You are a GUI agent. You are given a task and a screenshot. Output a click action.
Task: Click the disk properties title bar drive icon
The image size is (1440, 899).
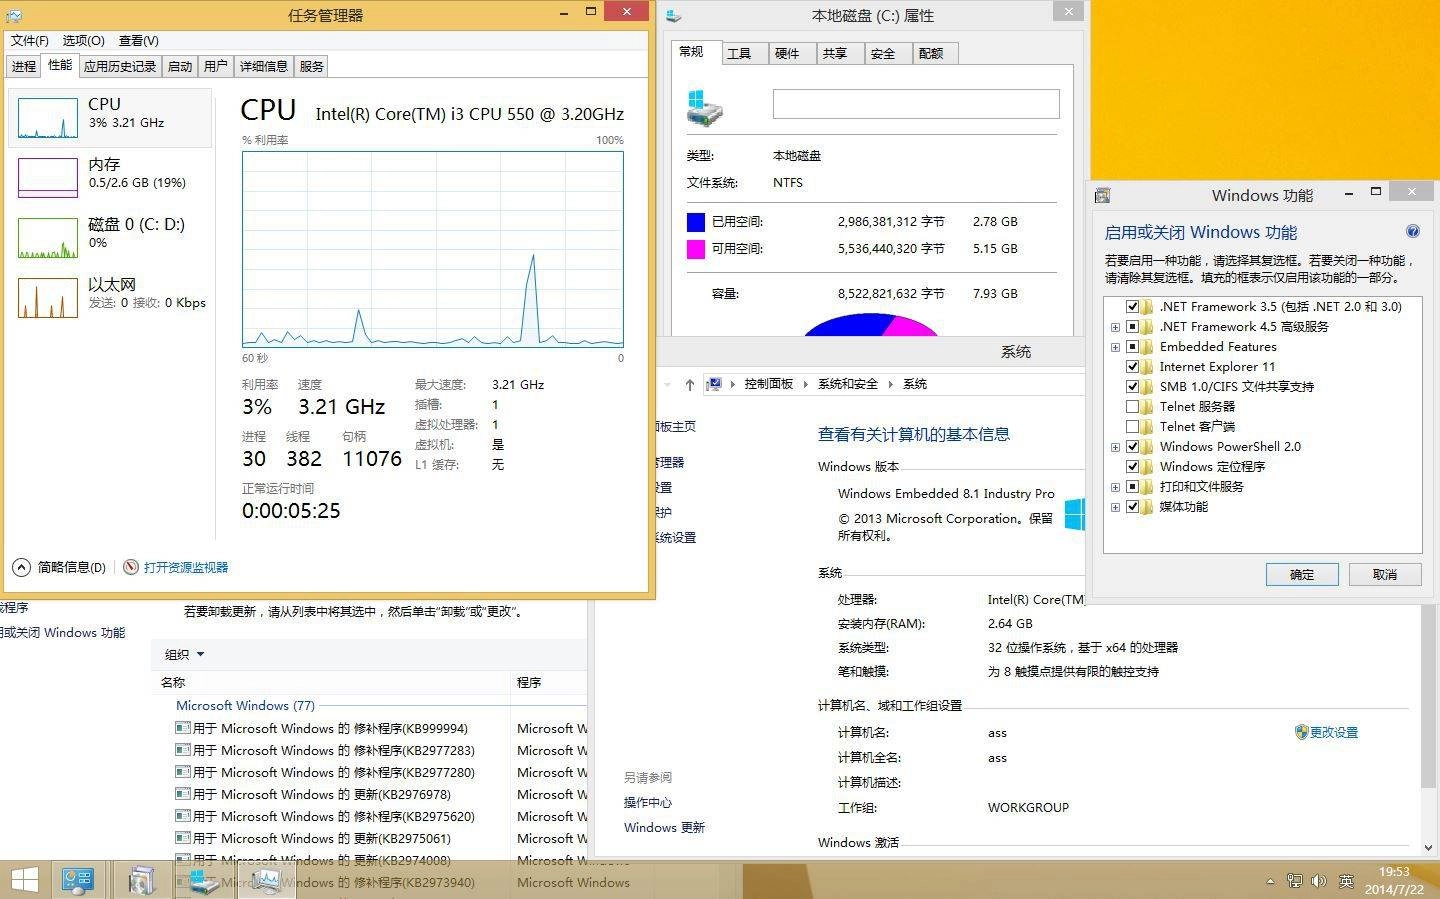[674, 15]
